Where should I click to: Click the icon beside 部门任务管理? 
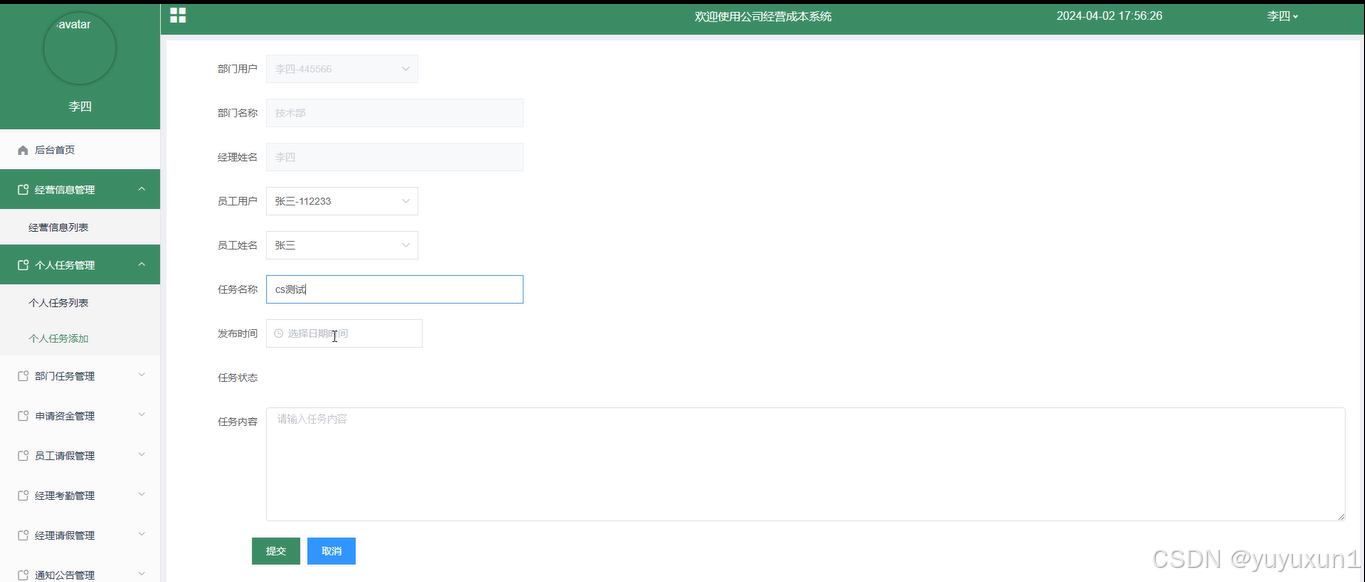(x=23, y=376)
